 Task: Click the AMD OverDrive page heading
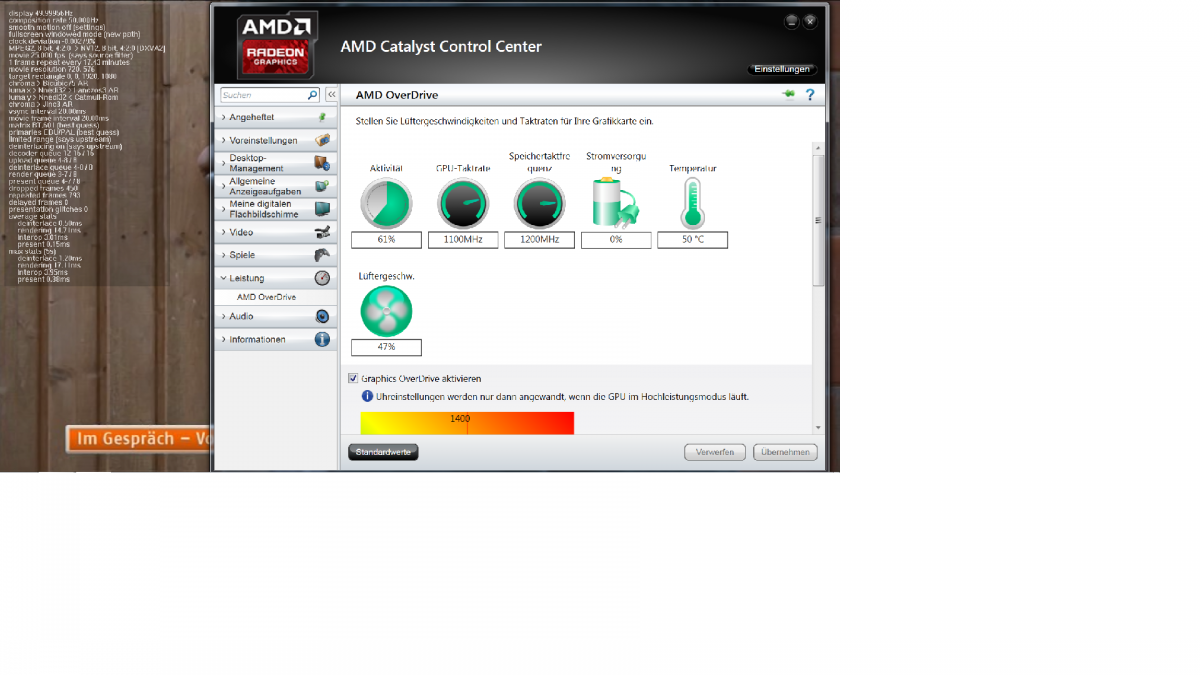tap(397, 95)
